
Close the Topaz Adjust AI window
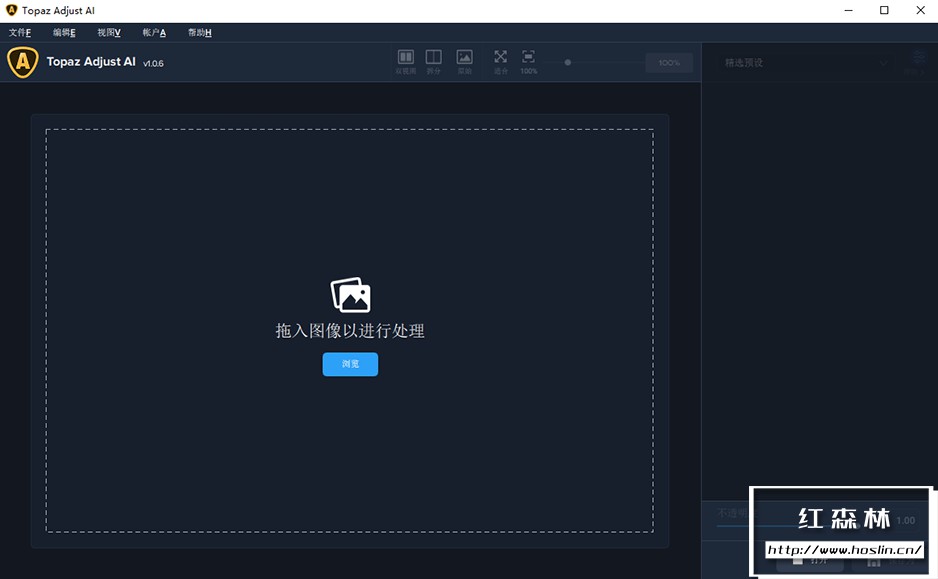point(921,10)
